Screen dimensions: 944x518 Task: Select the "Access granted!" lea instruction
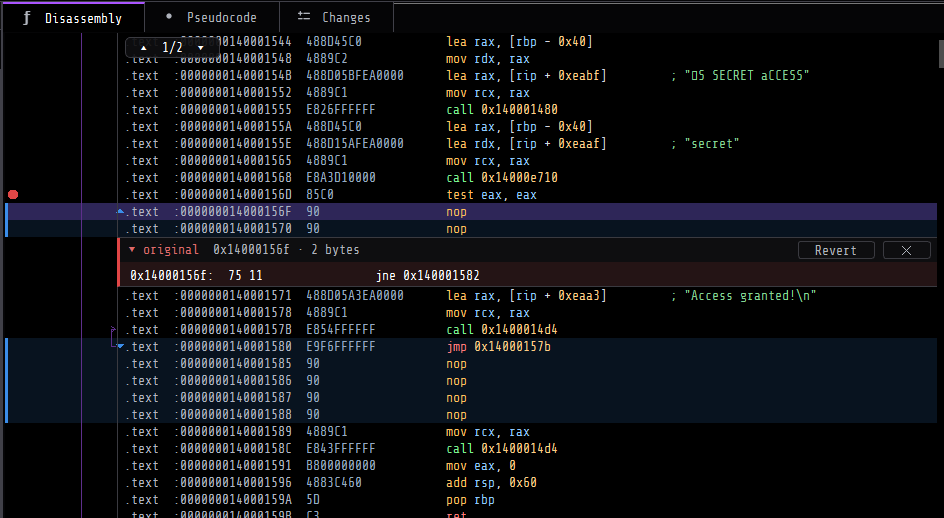[526, 296]
